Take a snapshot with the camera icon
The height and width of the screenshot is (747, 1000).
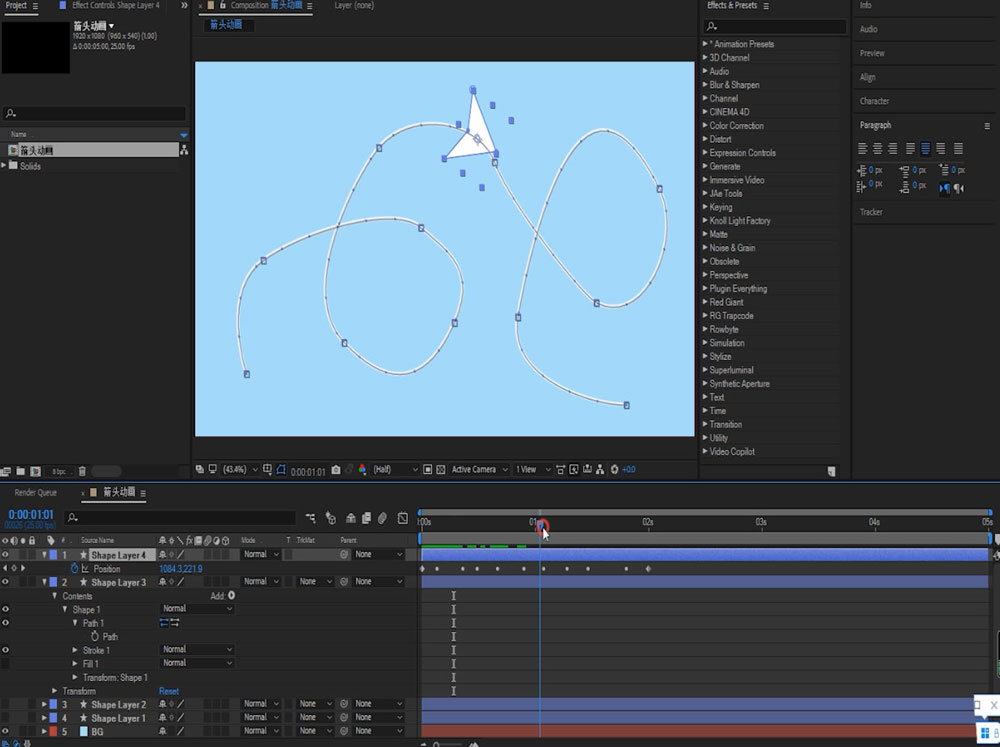(x=336, y=469)
